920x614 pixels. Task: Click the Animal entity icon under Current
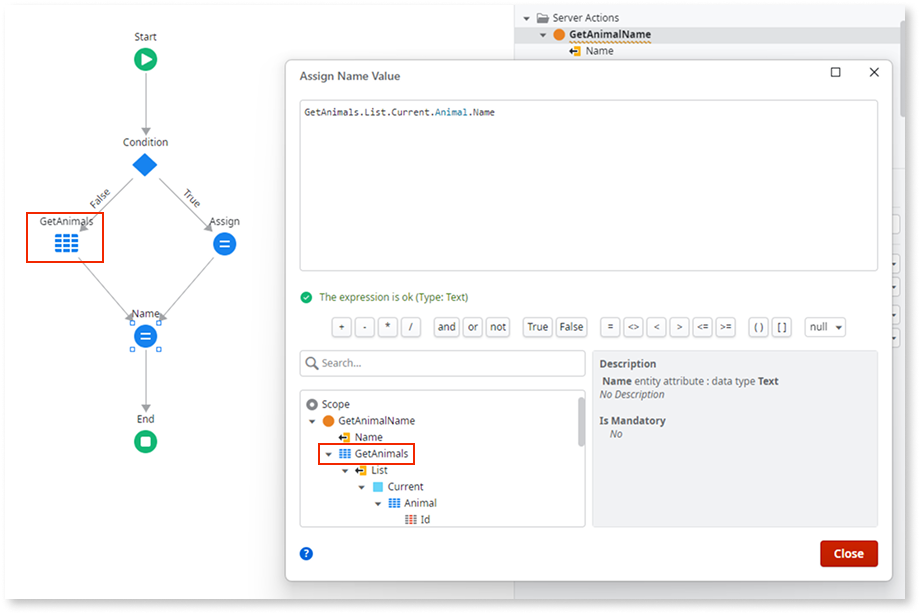tap(393, 502)
